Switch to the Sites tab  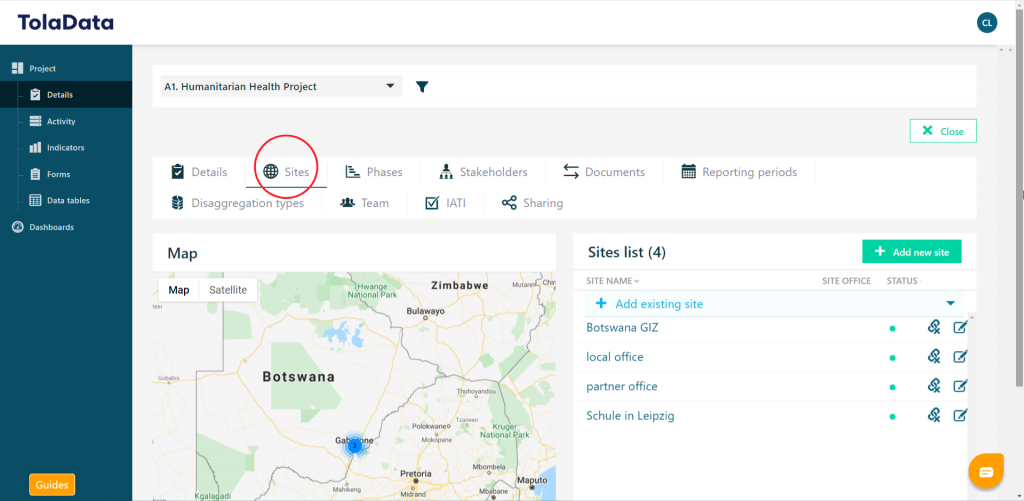point(286,172)
